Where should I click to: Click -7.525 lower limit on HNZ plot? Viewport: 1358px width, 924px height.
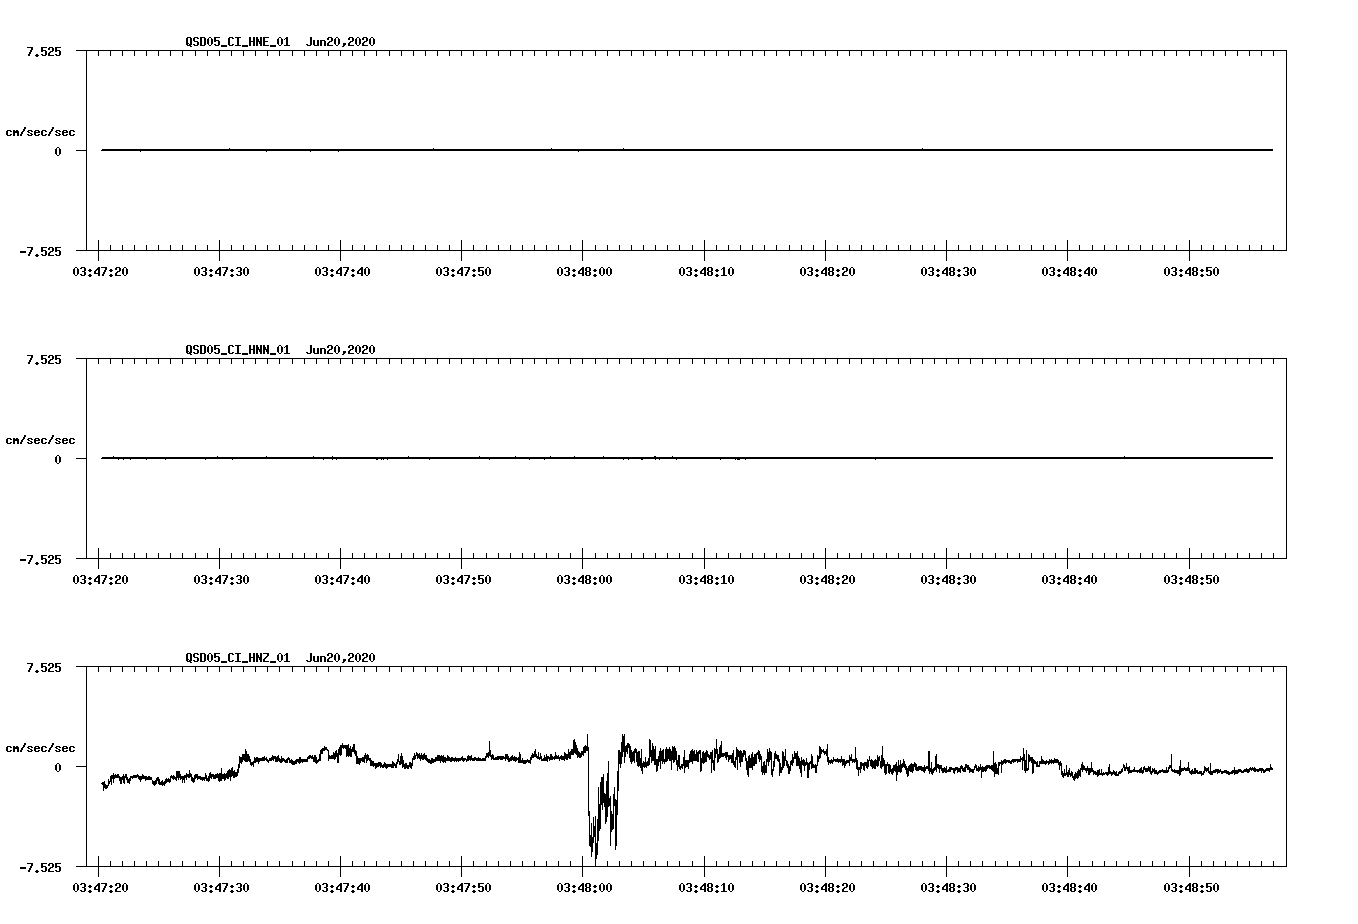pos(39,867)
